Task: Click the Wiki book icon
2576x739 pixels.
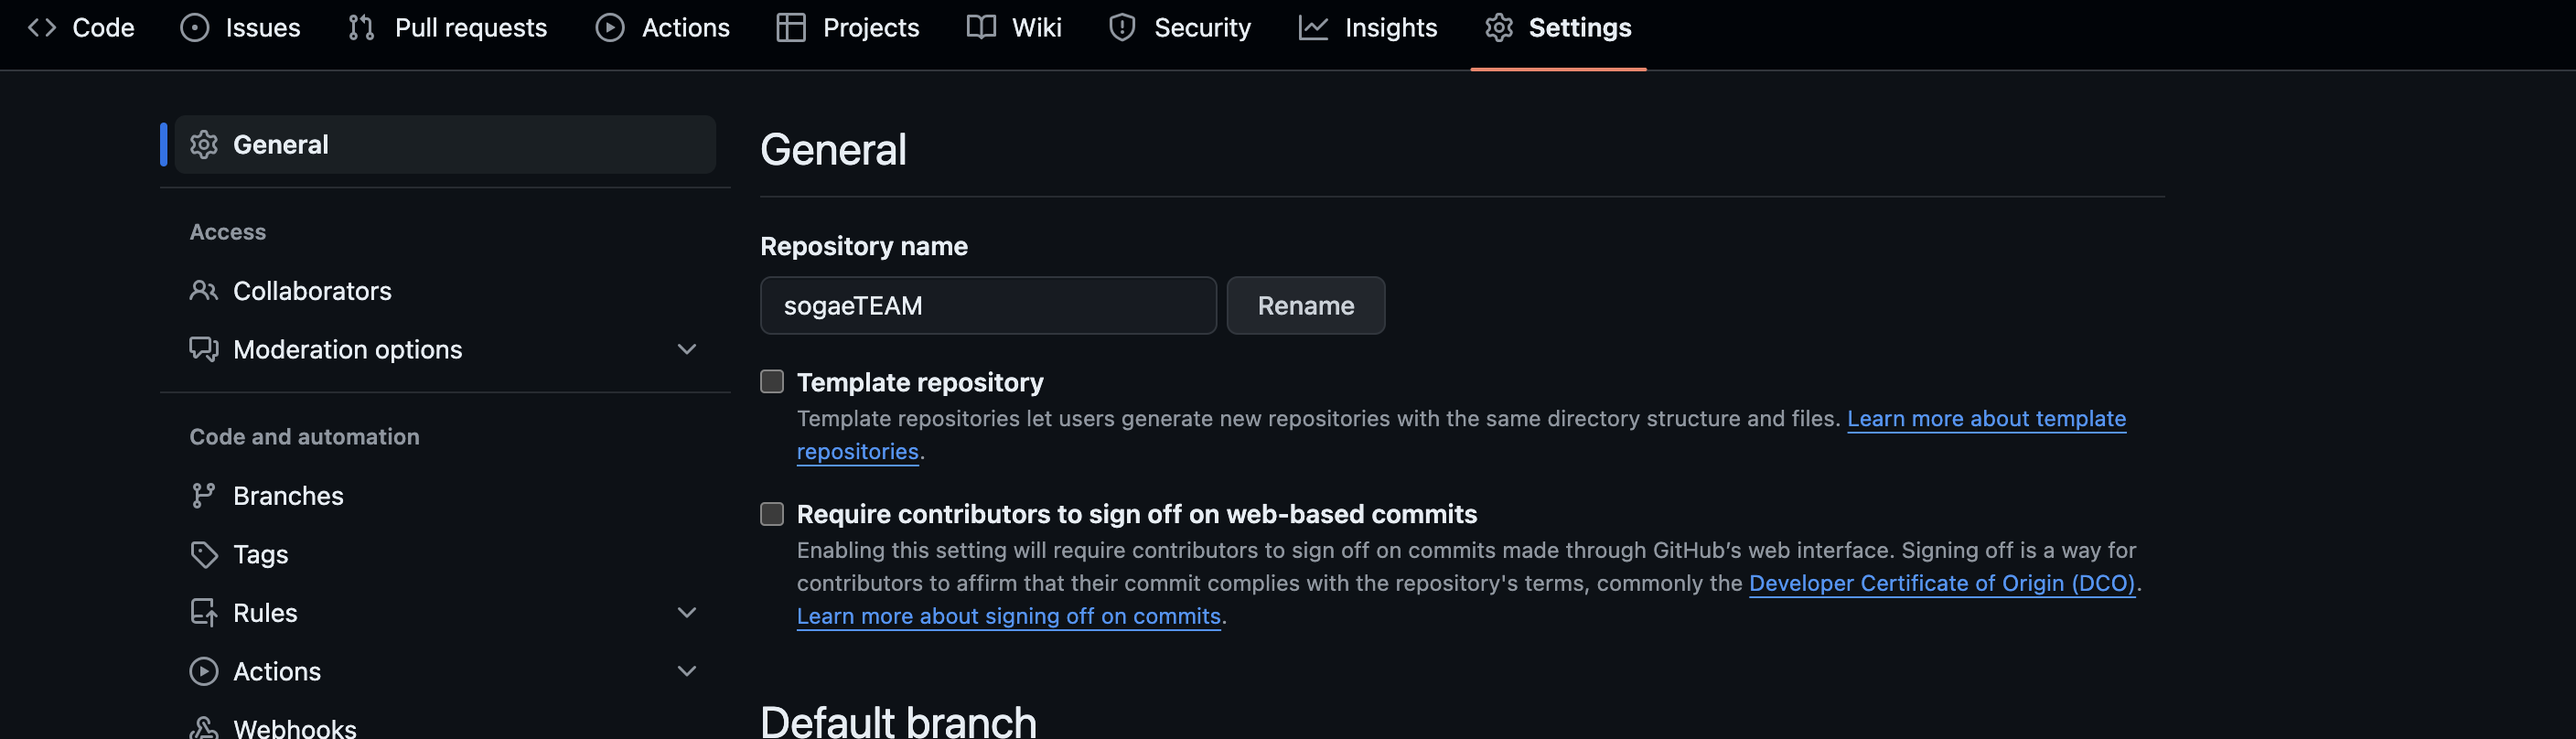Action: tap(981, 27)
